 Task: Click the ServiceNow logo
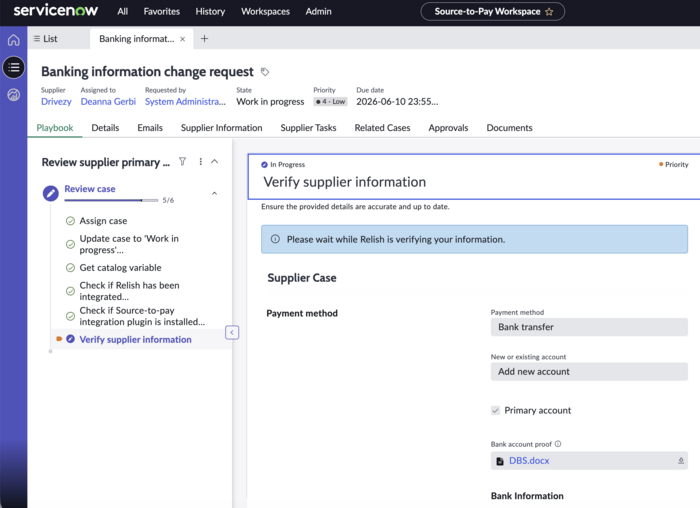coord(55,11)
